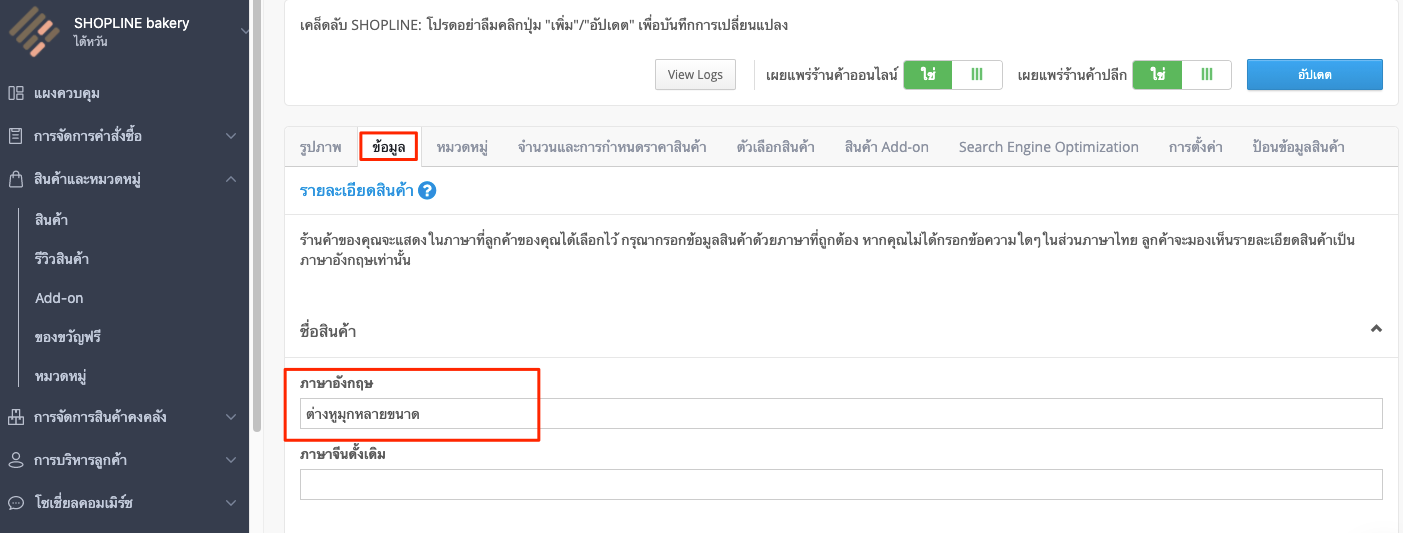Click the ไต้หวัน store region text
Image resolution: width=1403 pixels, height=533 pixels.
coord(91,42)
